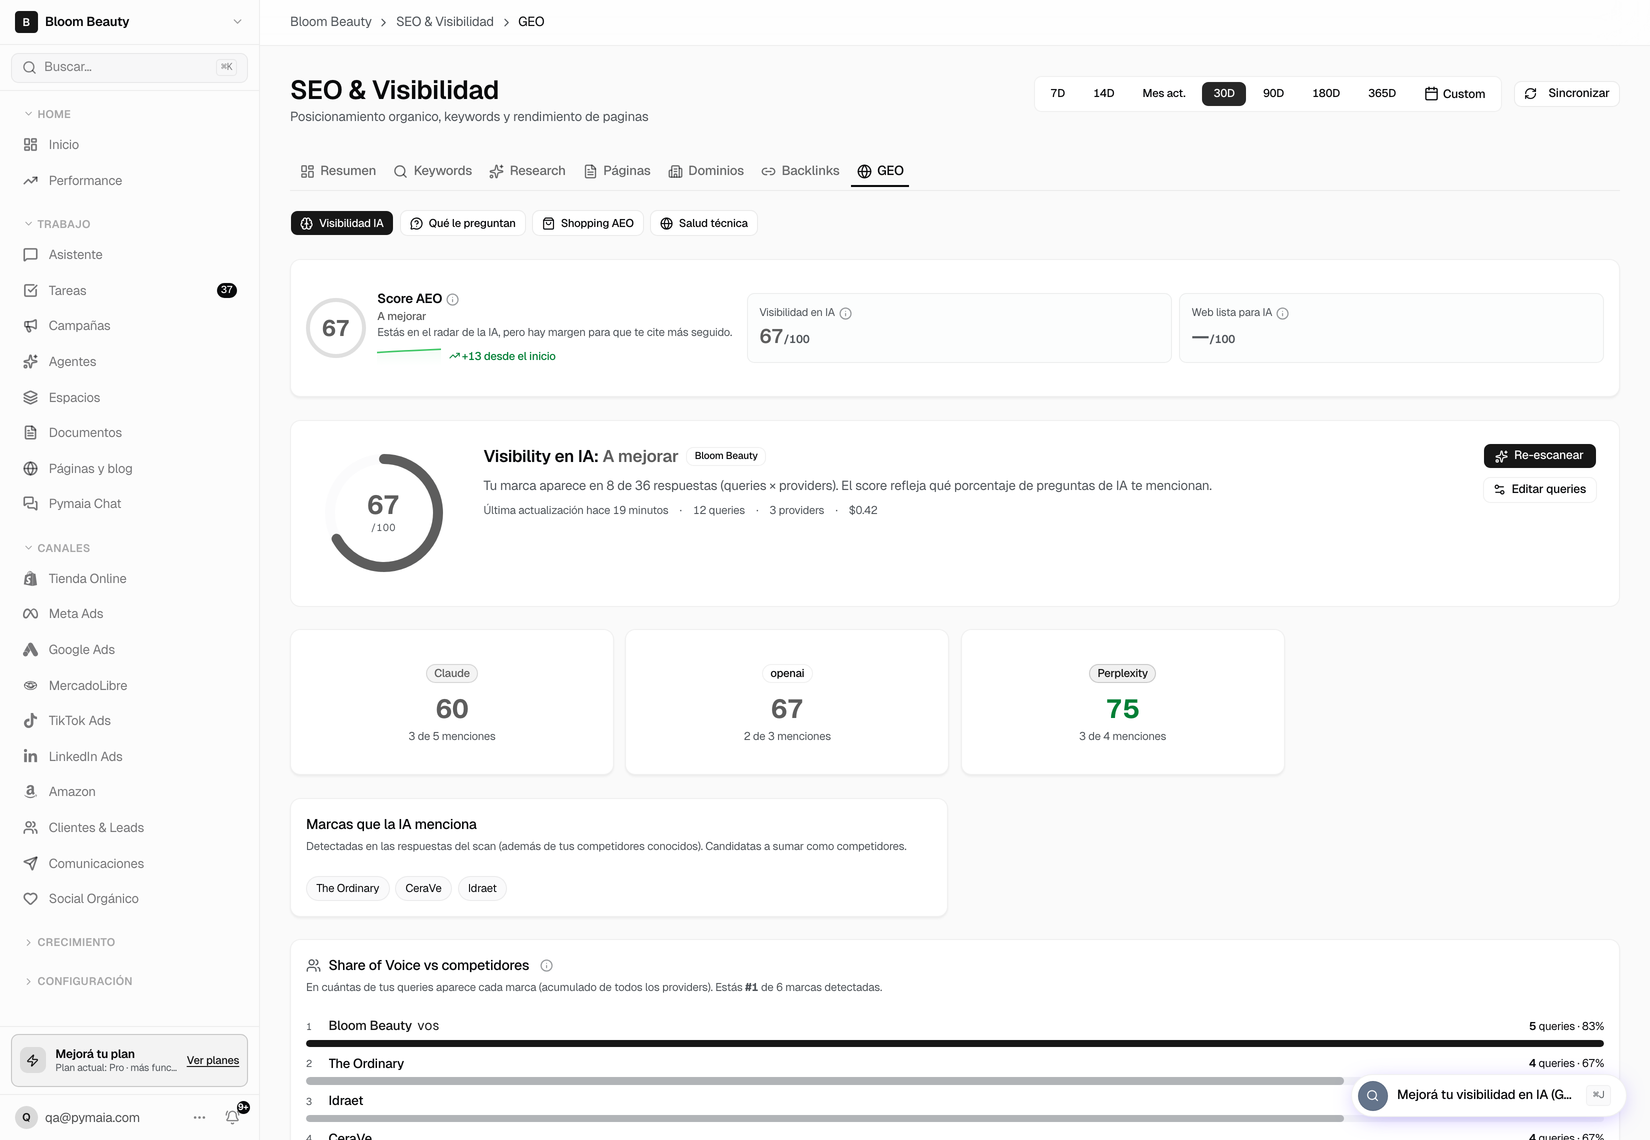The height and width of the screenshot is (1140, 1650).
Task: Open Documentos file icon
Action: pos(30,433)
